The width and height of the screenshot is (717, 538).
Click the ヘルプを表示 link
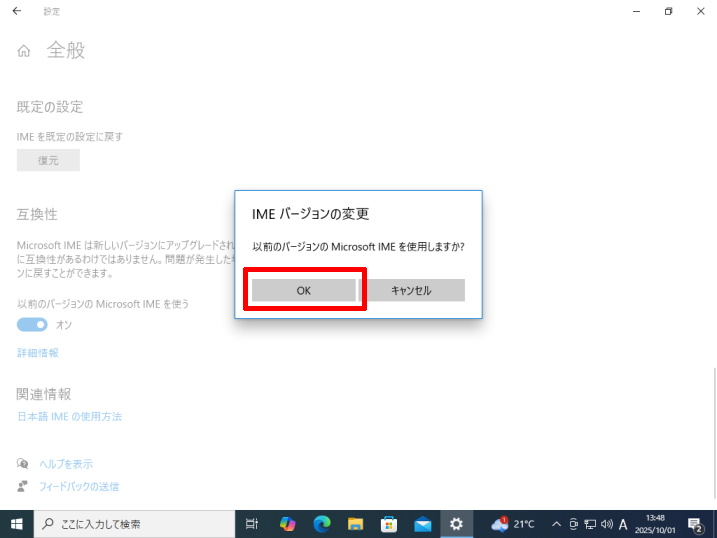(x=66, y=464)
